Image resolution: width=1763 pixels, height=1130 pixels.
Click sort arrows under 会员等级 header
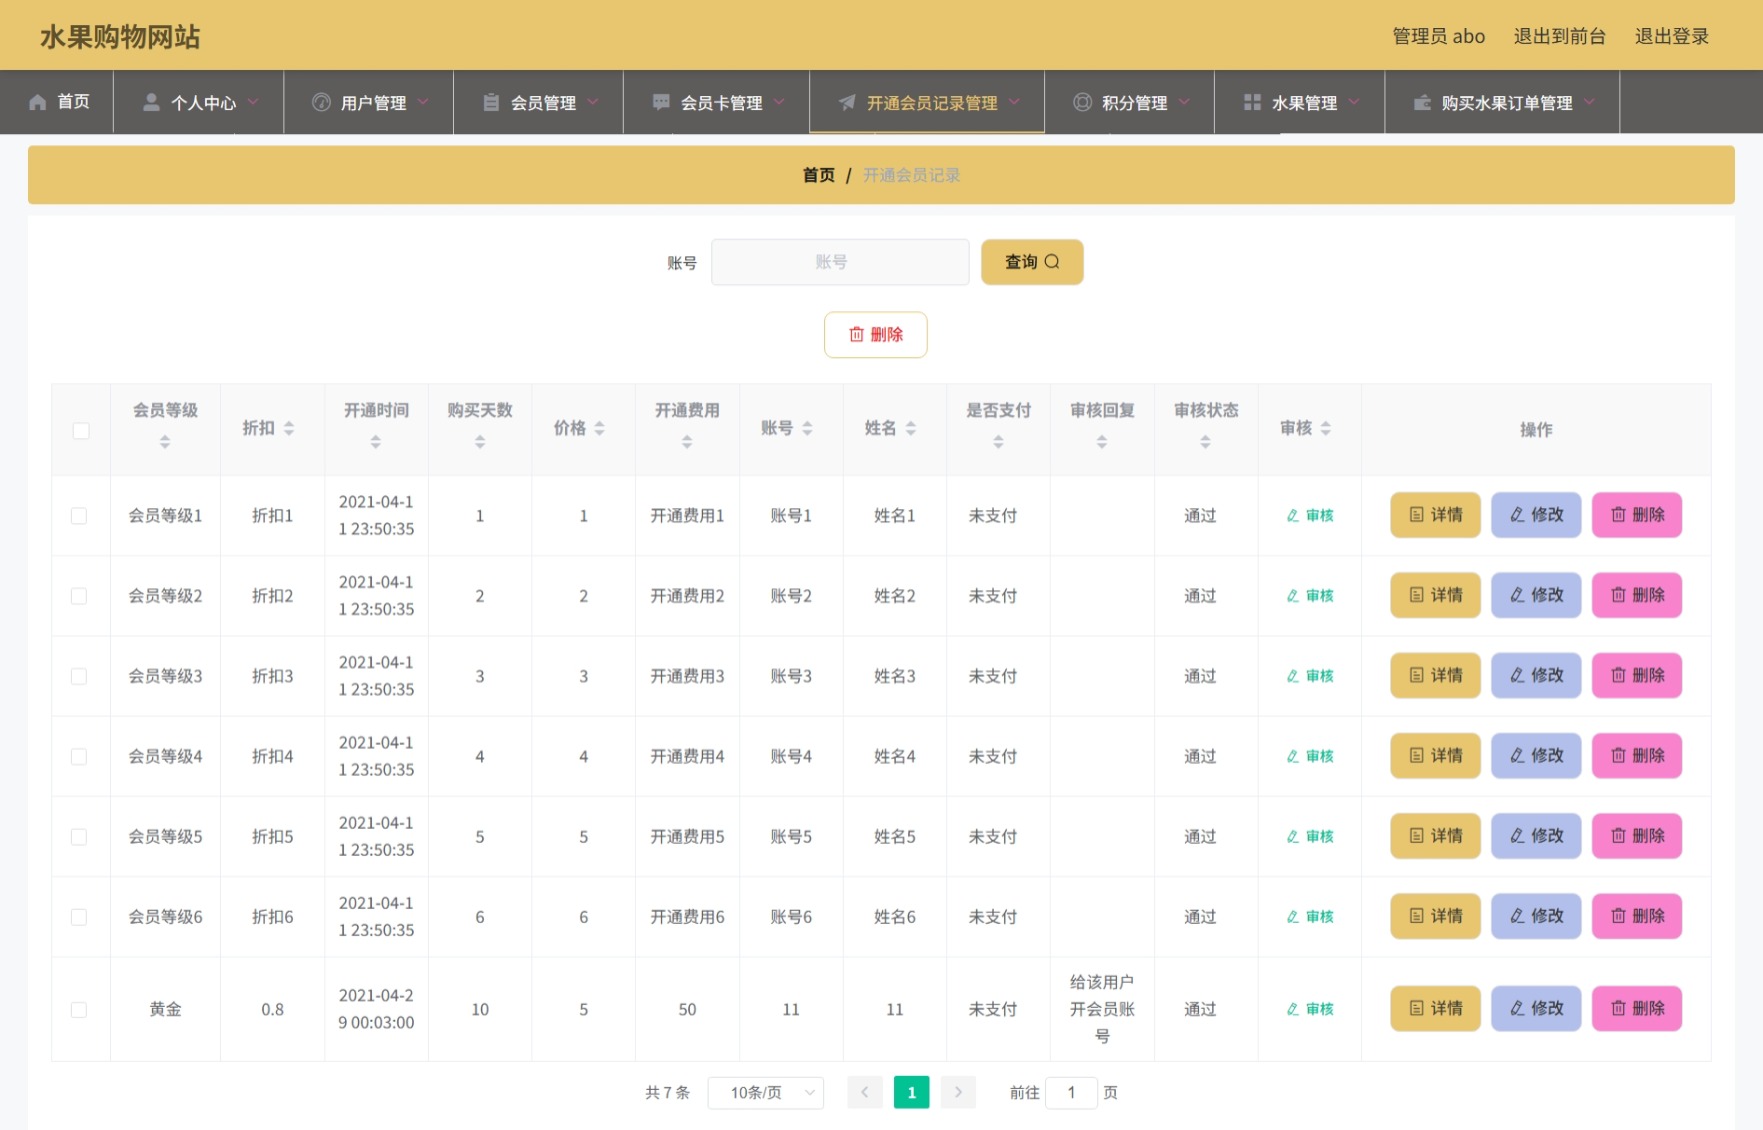tap(165, 442)
